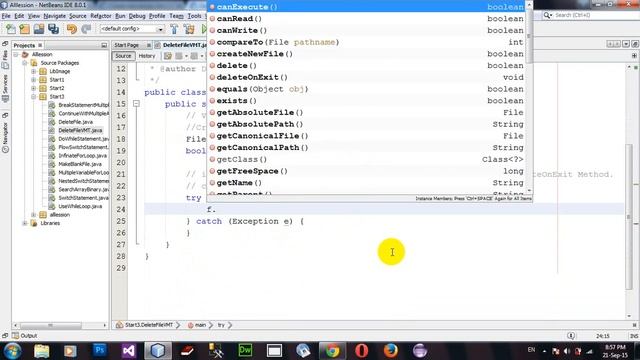Image resolution: width=640 pixels, height=360 pixels.
Task: Click the Clean and Build icon
Action: tap(189, 29)
